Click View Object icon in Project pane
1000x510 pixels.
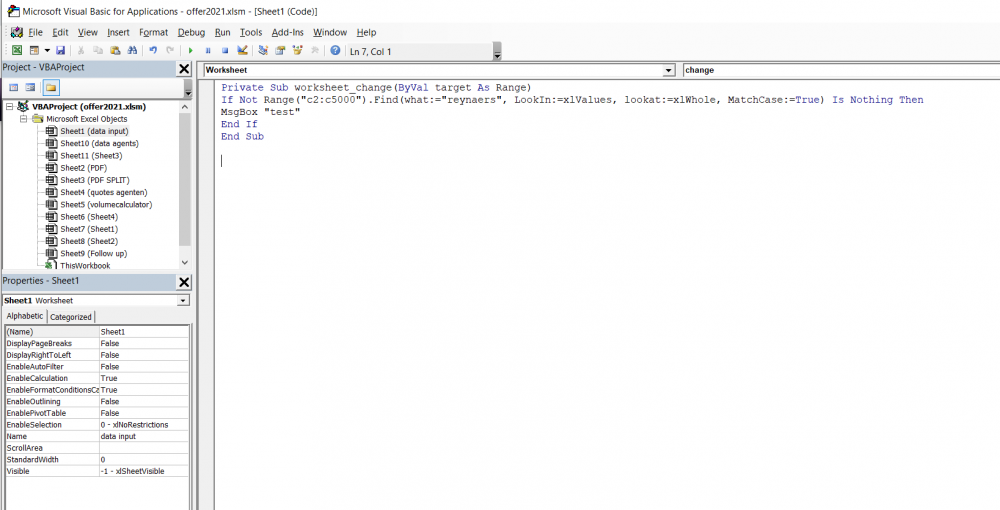(30, 88)
